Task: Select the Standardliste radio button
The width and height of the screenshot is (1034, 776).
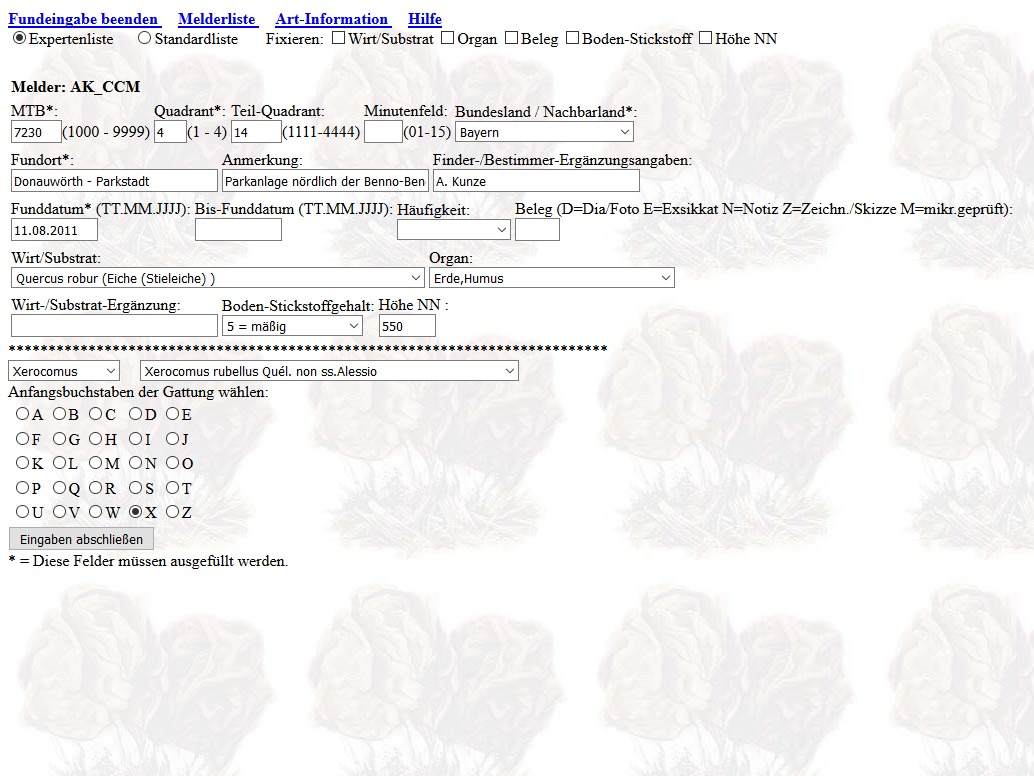Action: pos(144,38)
